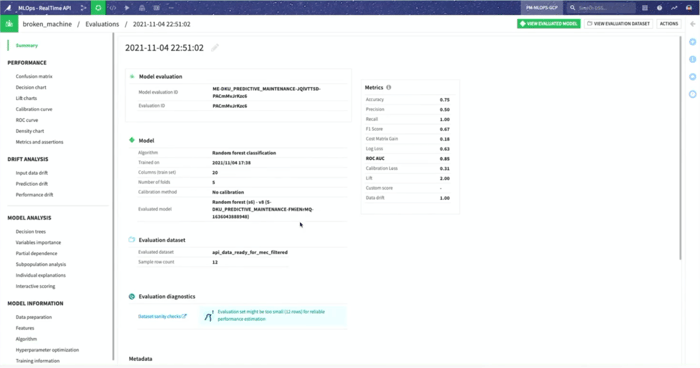Open the more options ellipsis in top bar
The width and height of the screenshot is (700, 368).
[x=171, y=8]
